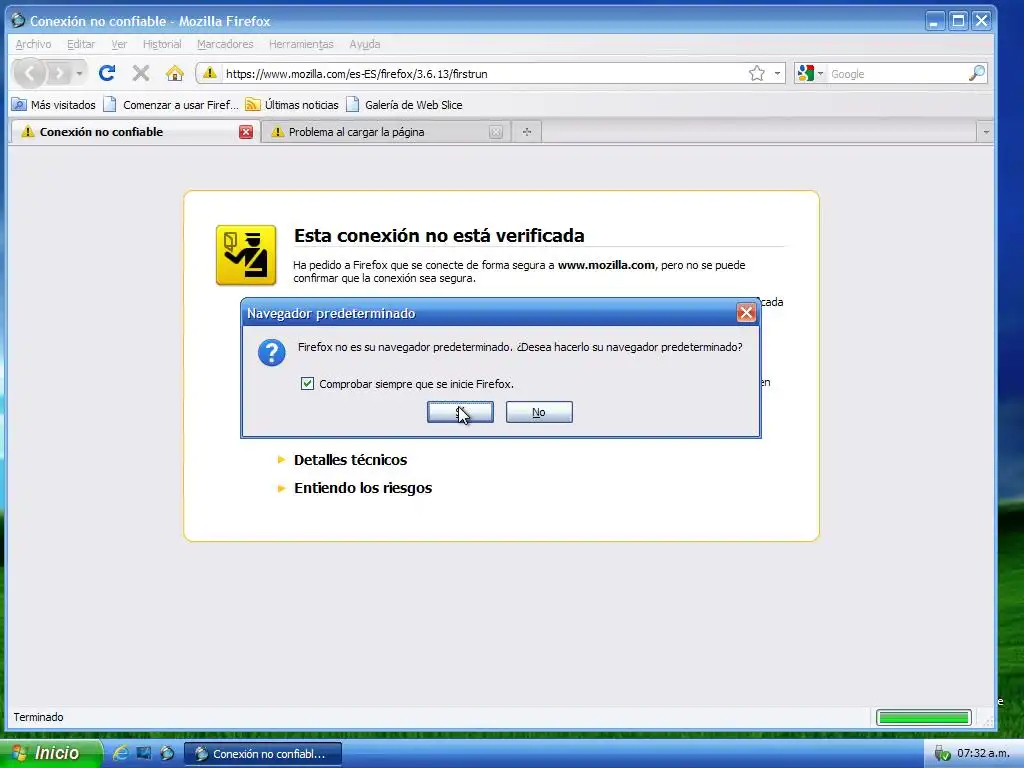1024x768 pixels.
Task: Open the Editar menu
Action: click(81, 44)
